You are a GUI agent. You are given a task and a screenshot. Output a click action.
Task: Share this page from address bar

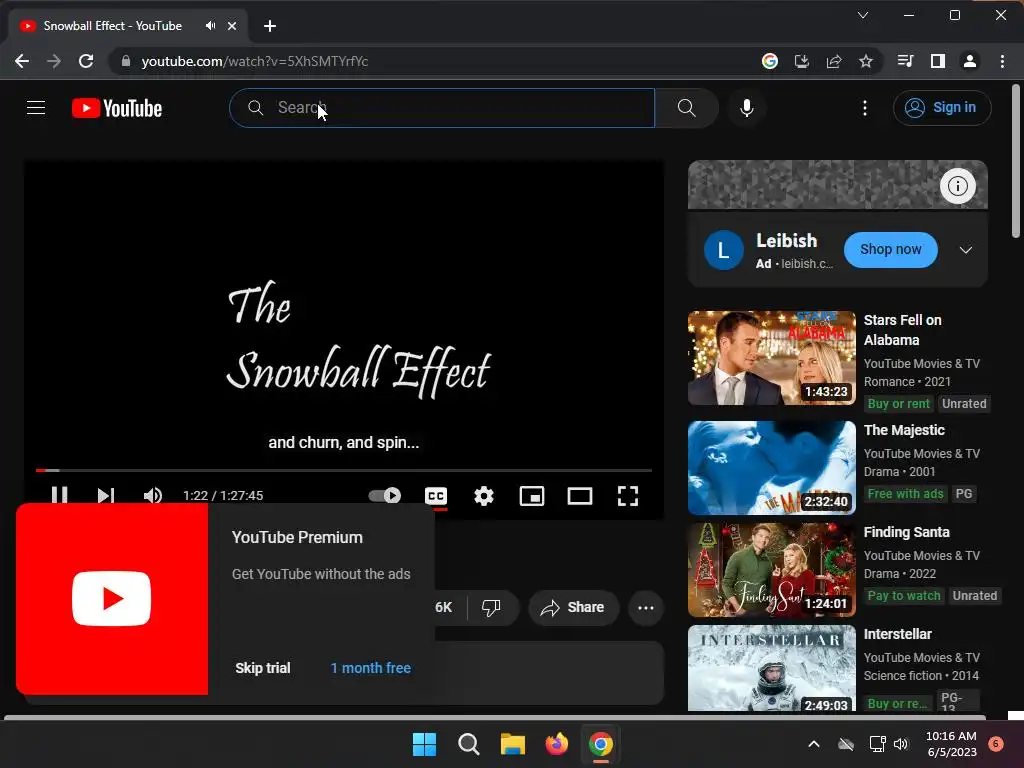click(x=833, y=61)
